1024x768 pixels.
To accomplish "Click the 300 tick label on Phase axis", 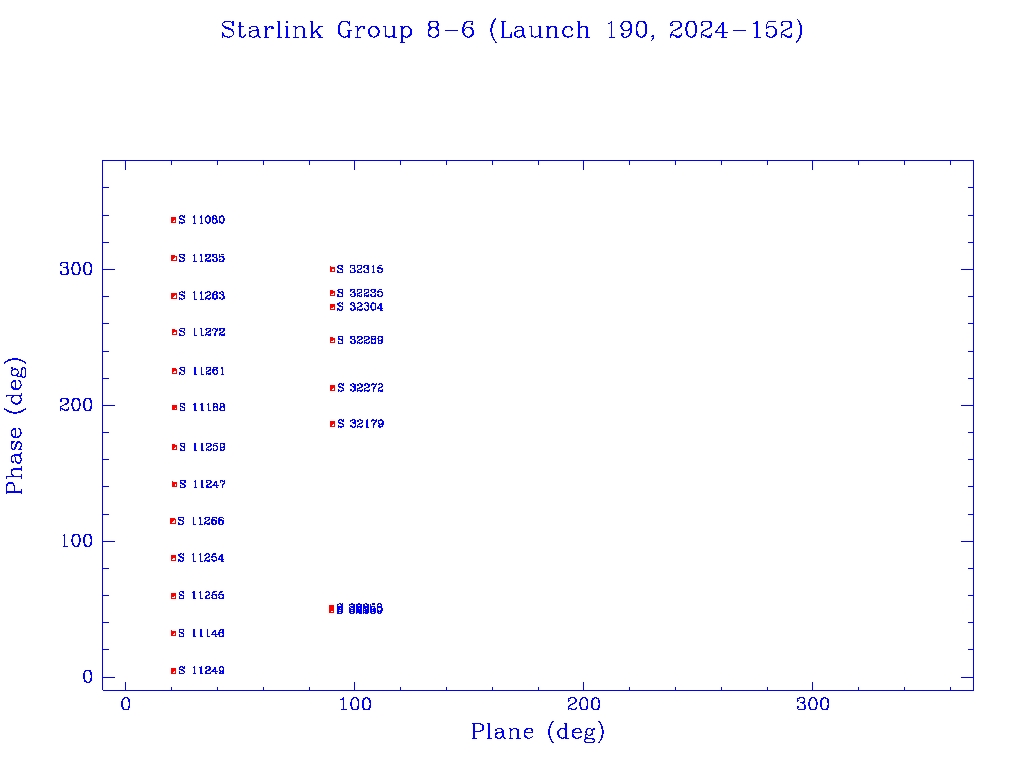I will click(76, 270).
